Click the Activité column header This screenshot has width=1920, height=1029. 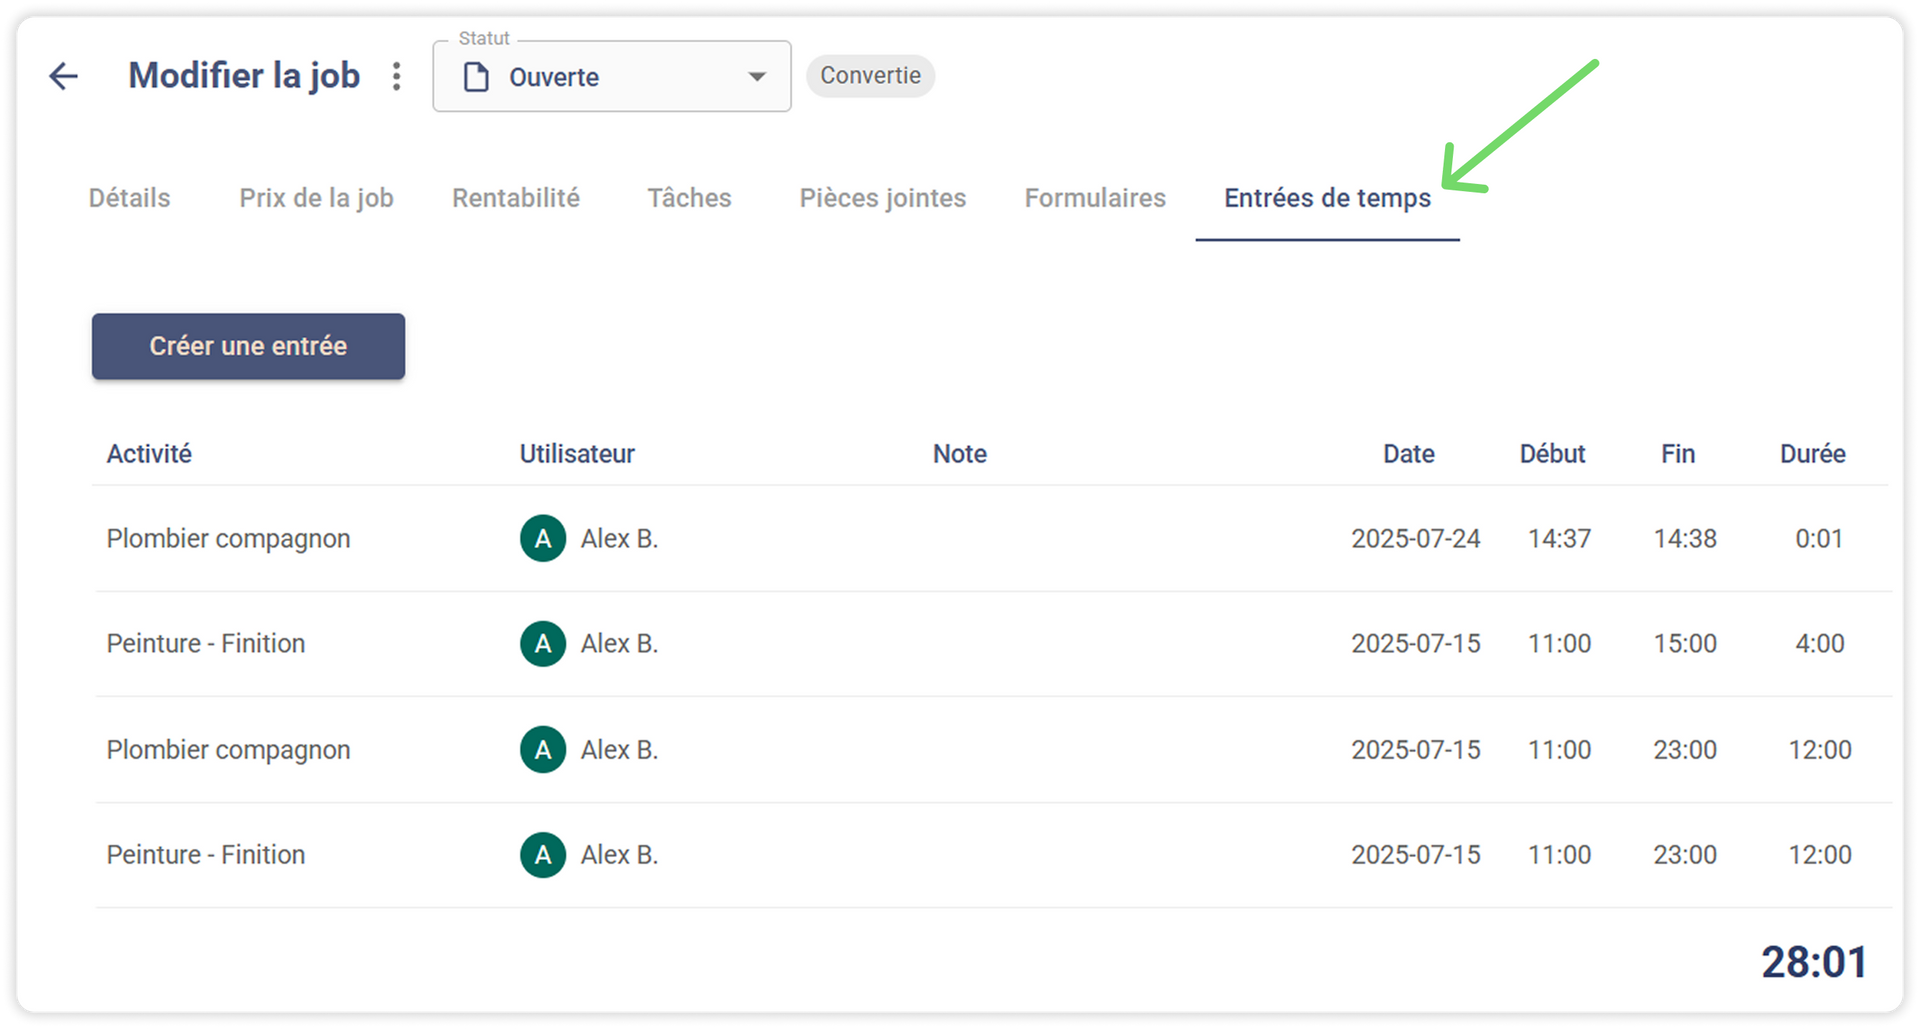149,454
